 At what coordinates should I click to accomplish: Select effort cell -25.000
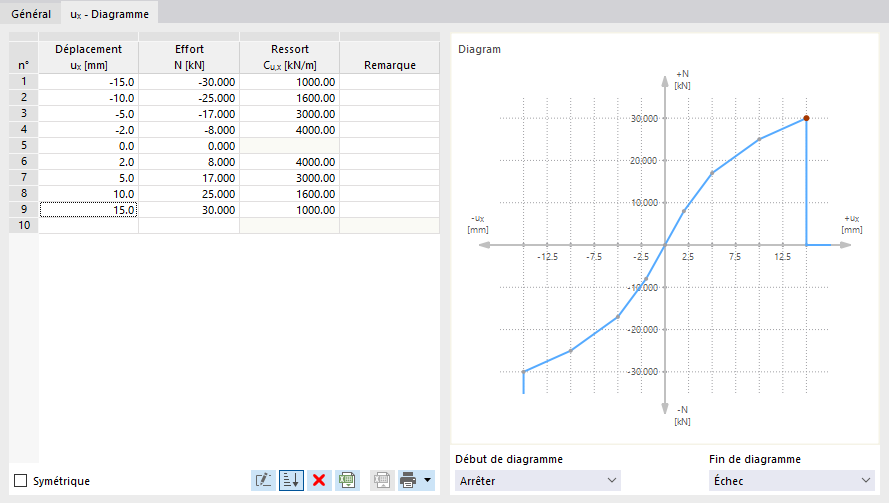tap(189, 98)
